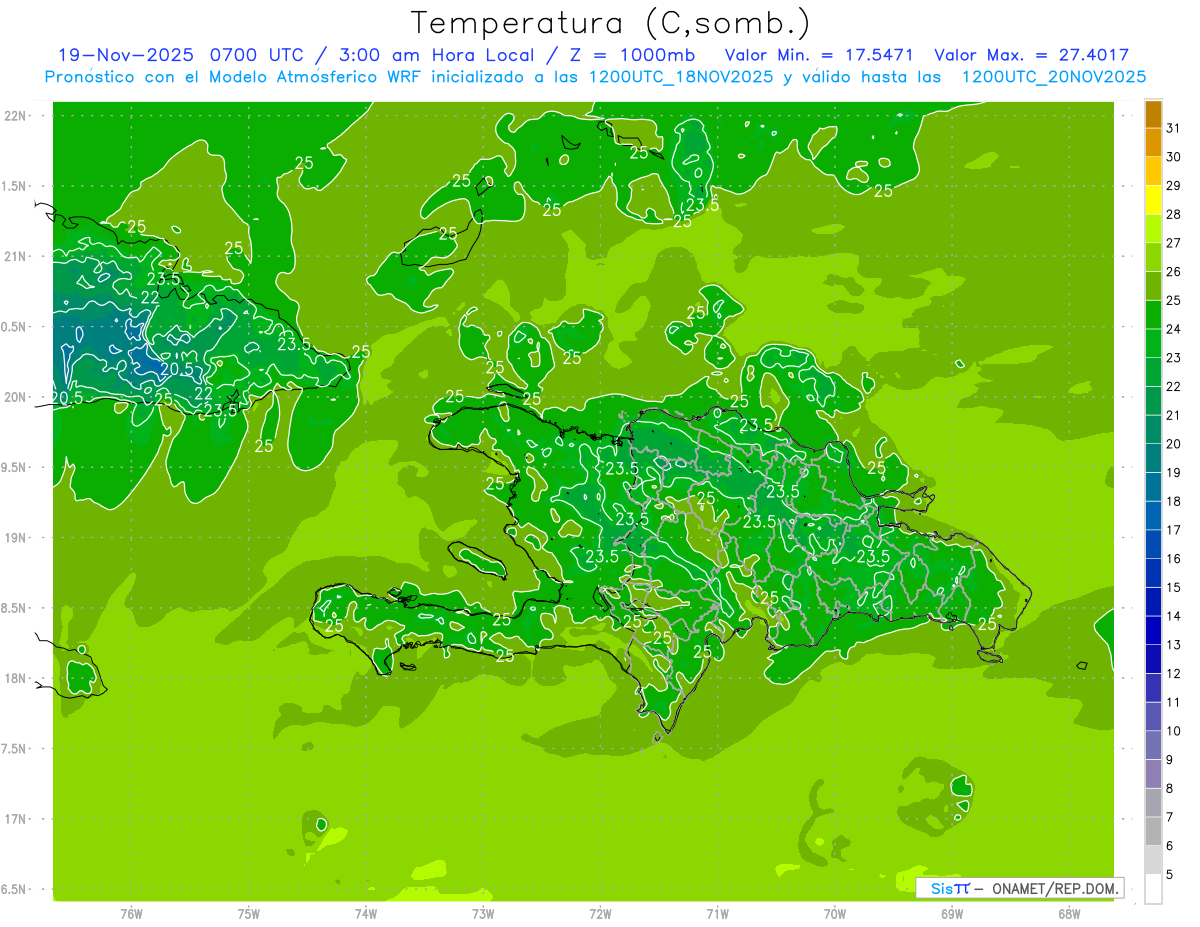Pick the legend swatch between 26 and 27
Viewport: 1200px width, 927px height.
(x=1153, y=257)
